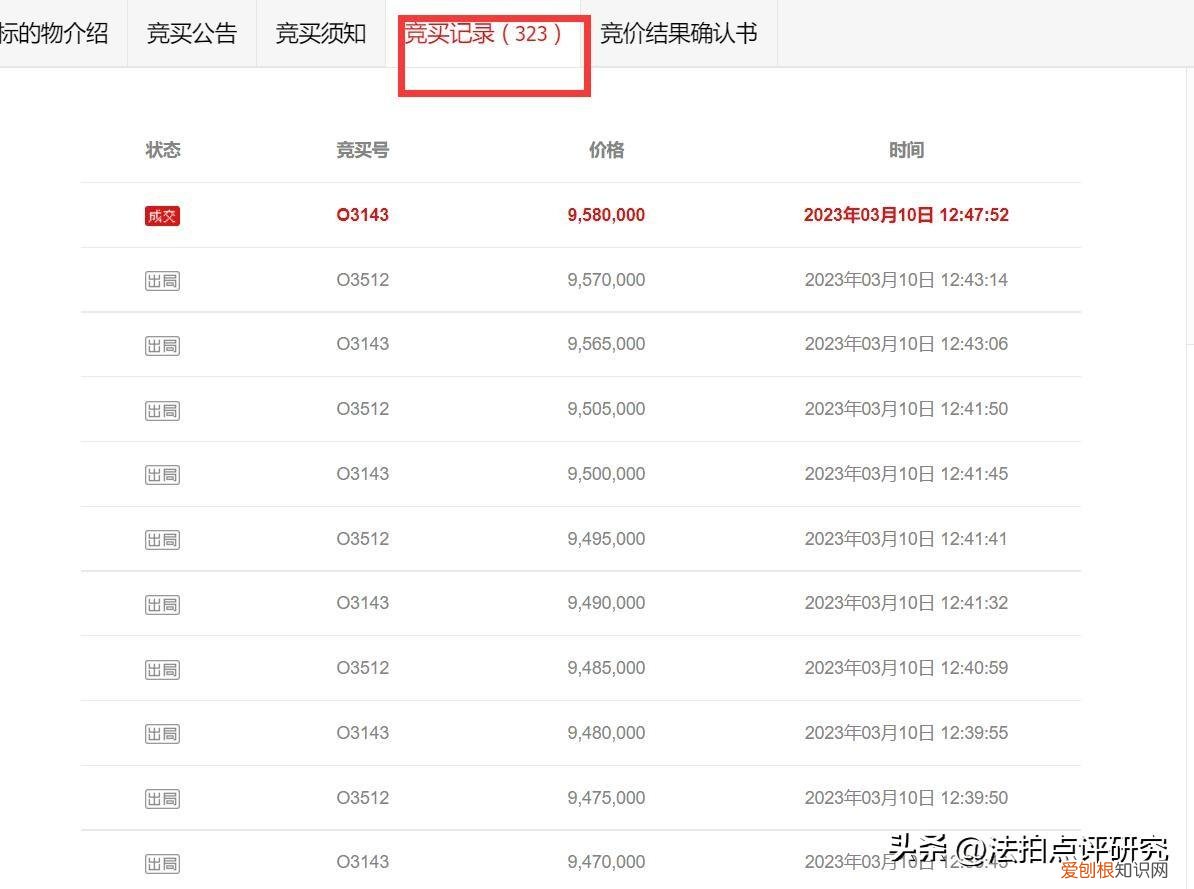Click the red 成交 status badge

[162, 215]
